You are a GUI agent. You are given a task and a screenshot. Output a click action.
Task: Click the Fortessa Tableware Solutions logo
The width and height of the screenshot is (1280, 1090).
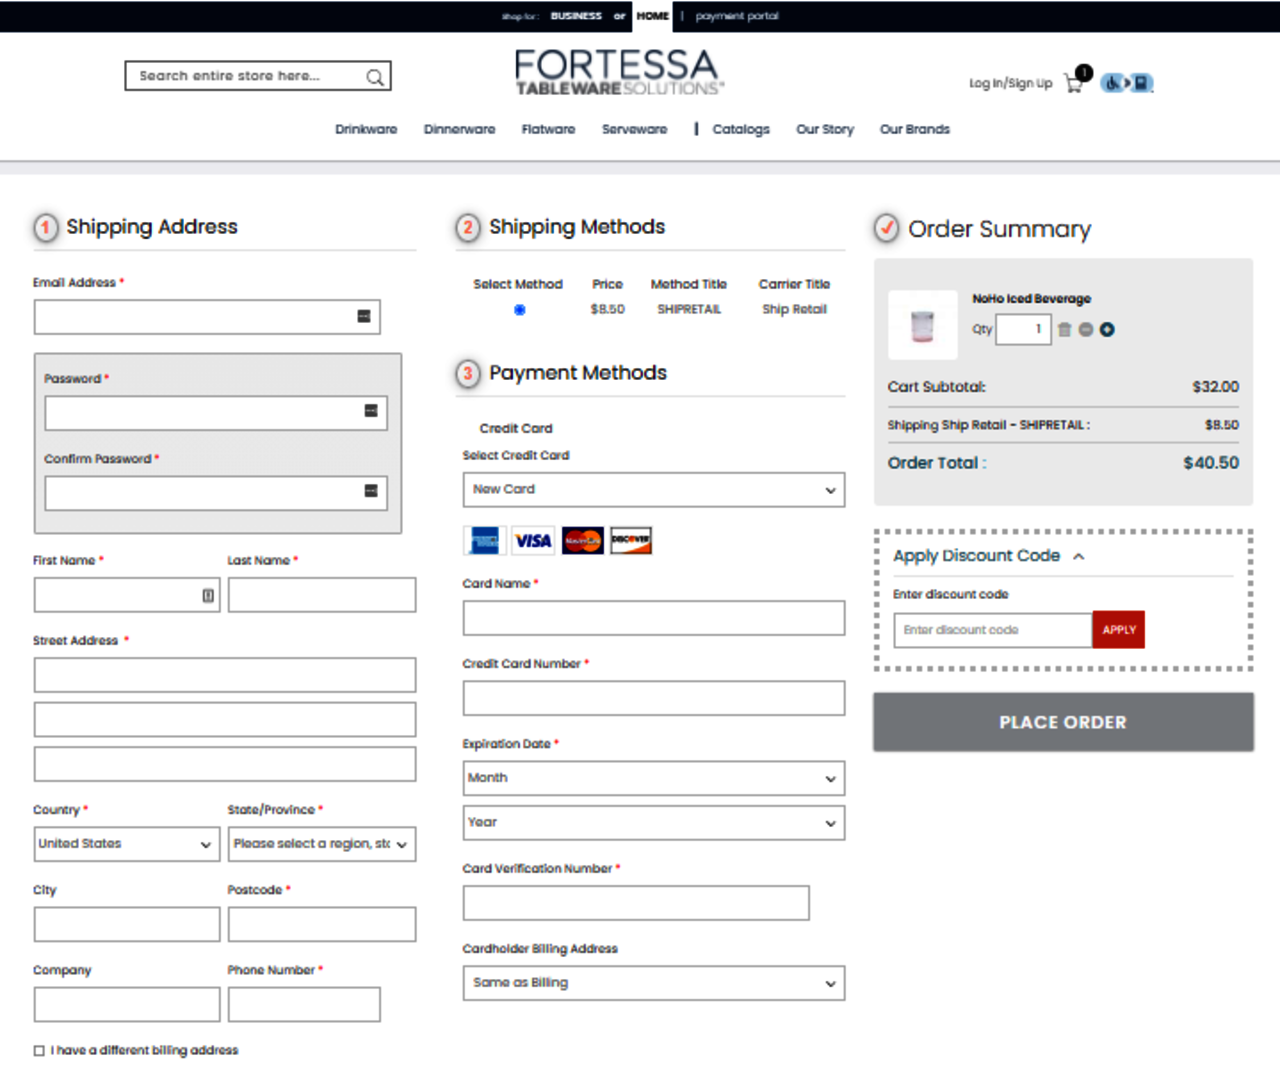click(x=617, y=73)
